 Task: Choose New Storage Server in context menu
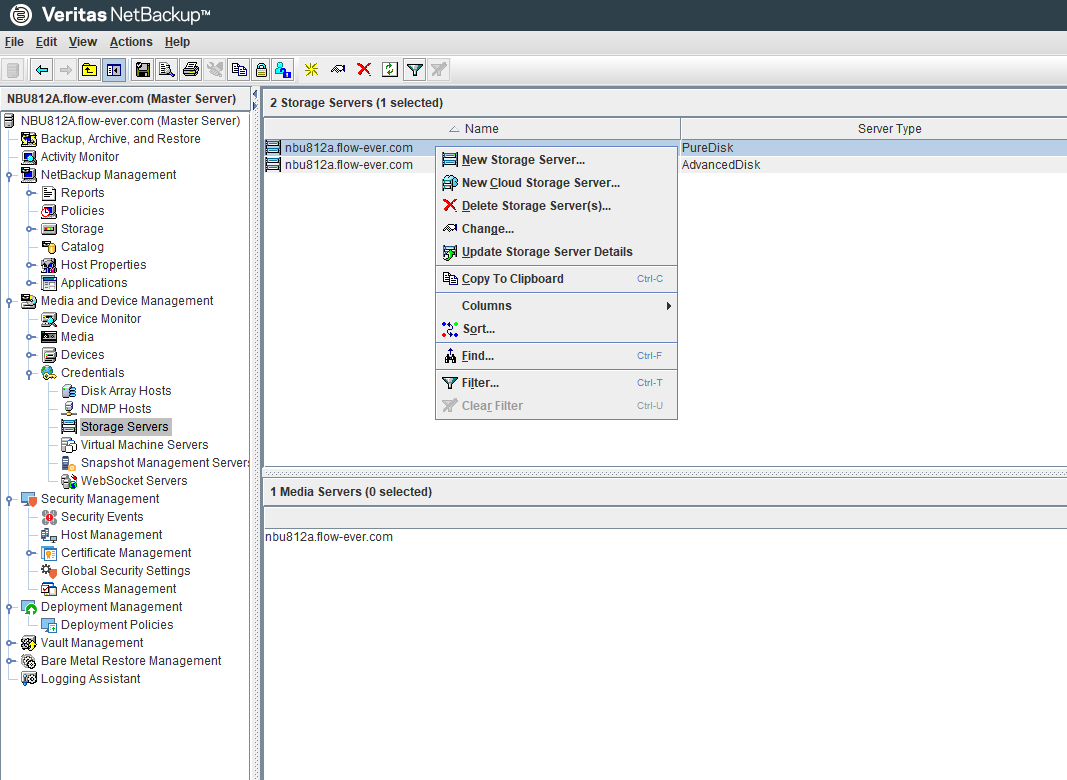point(556,160)
